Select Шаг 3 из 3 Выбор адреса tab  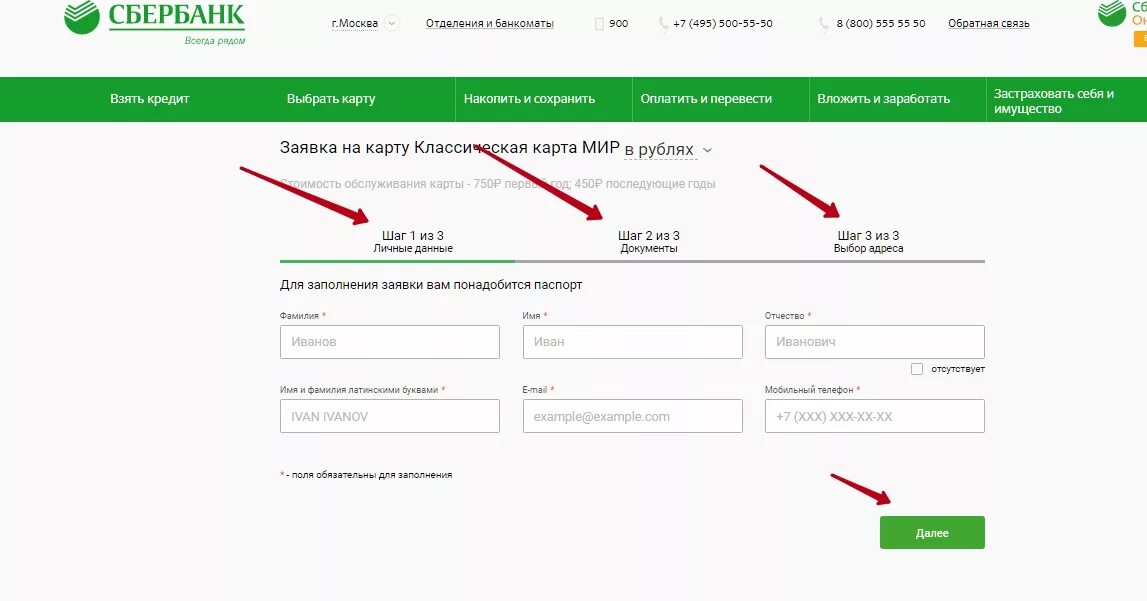click(868, 241)
